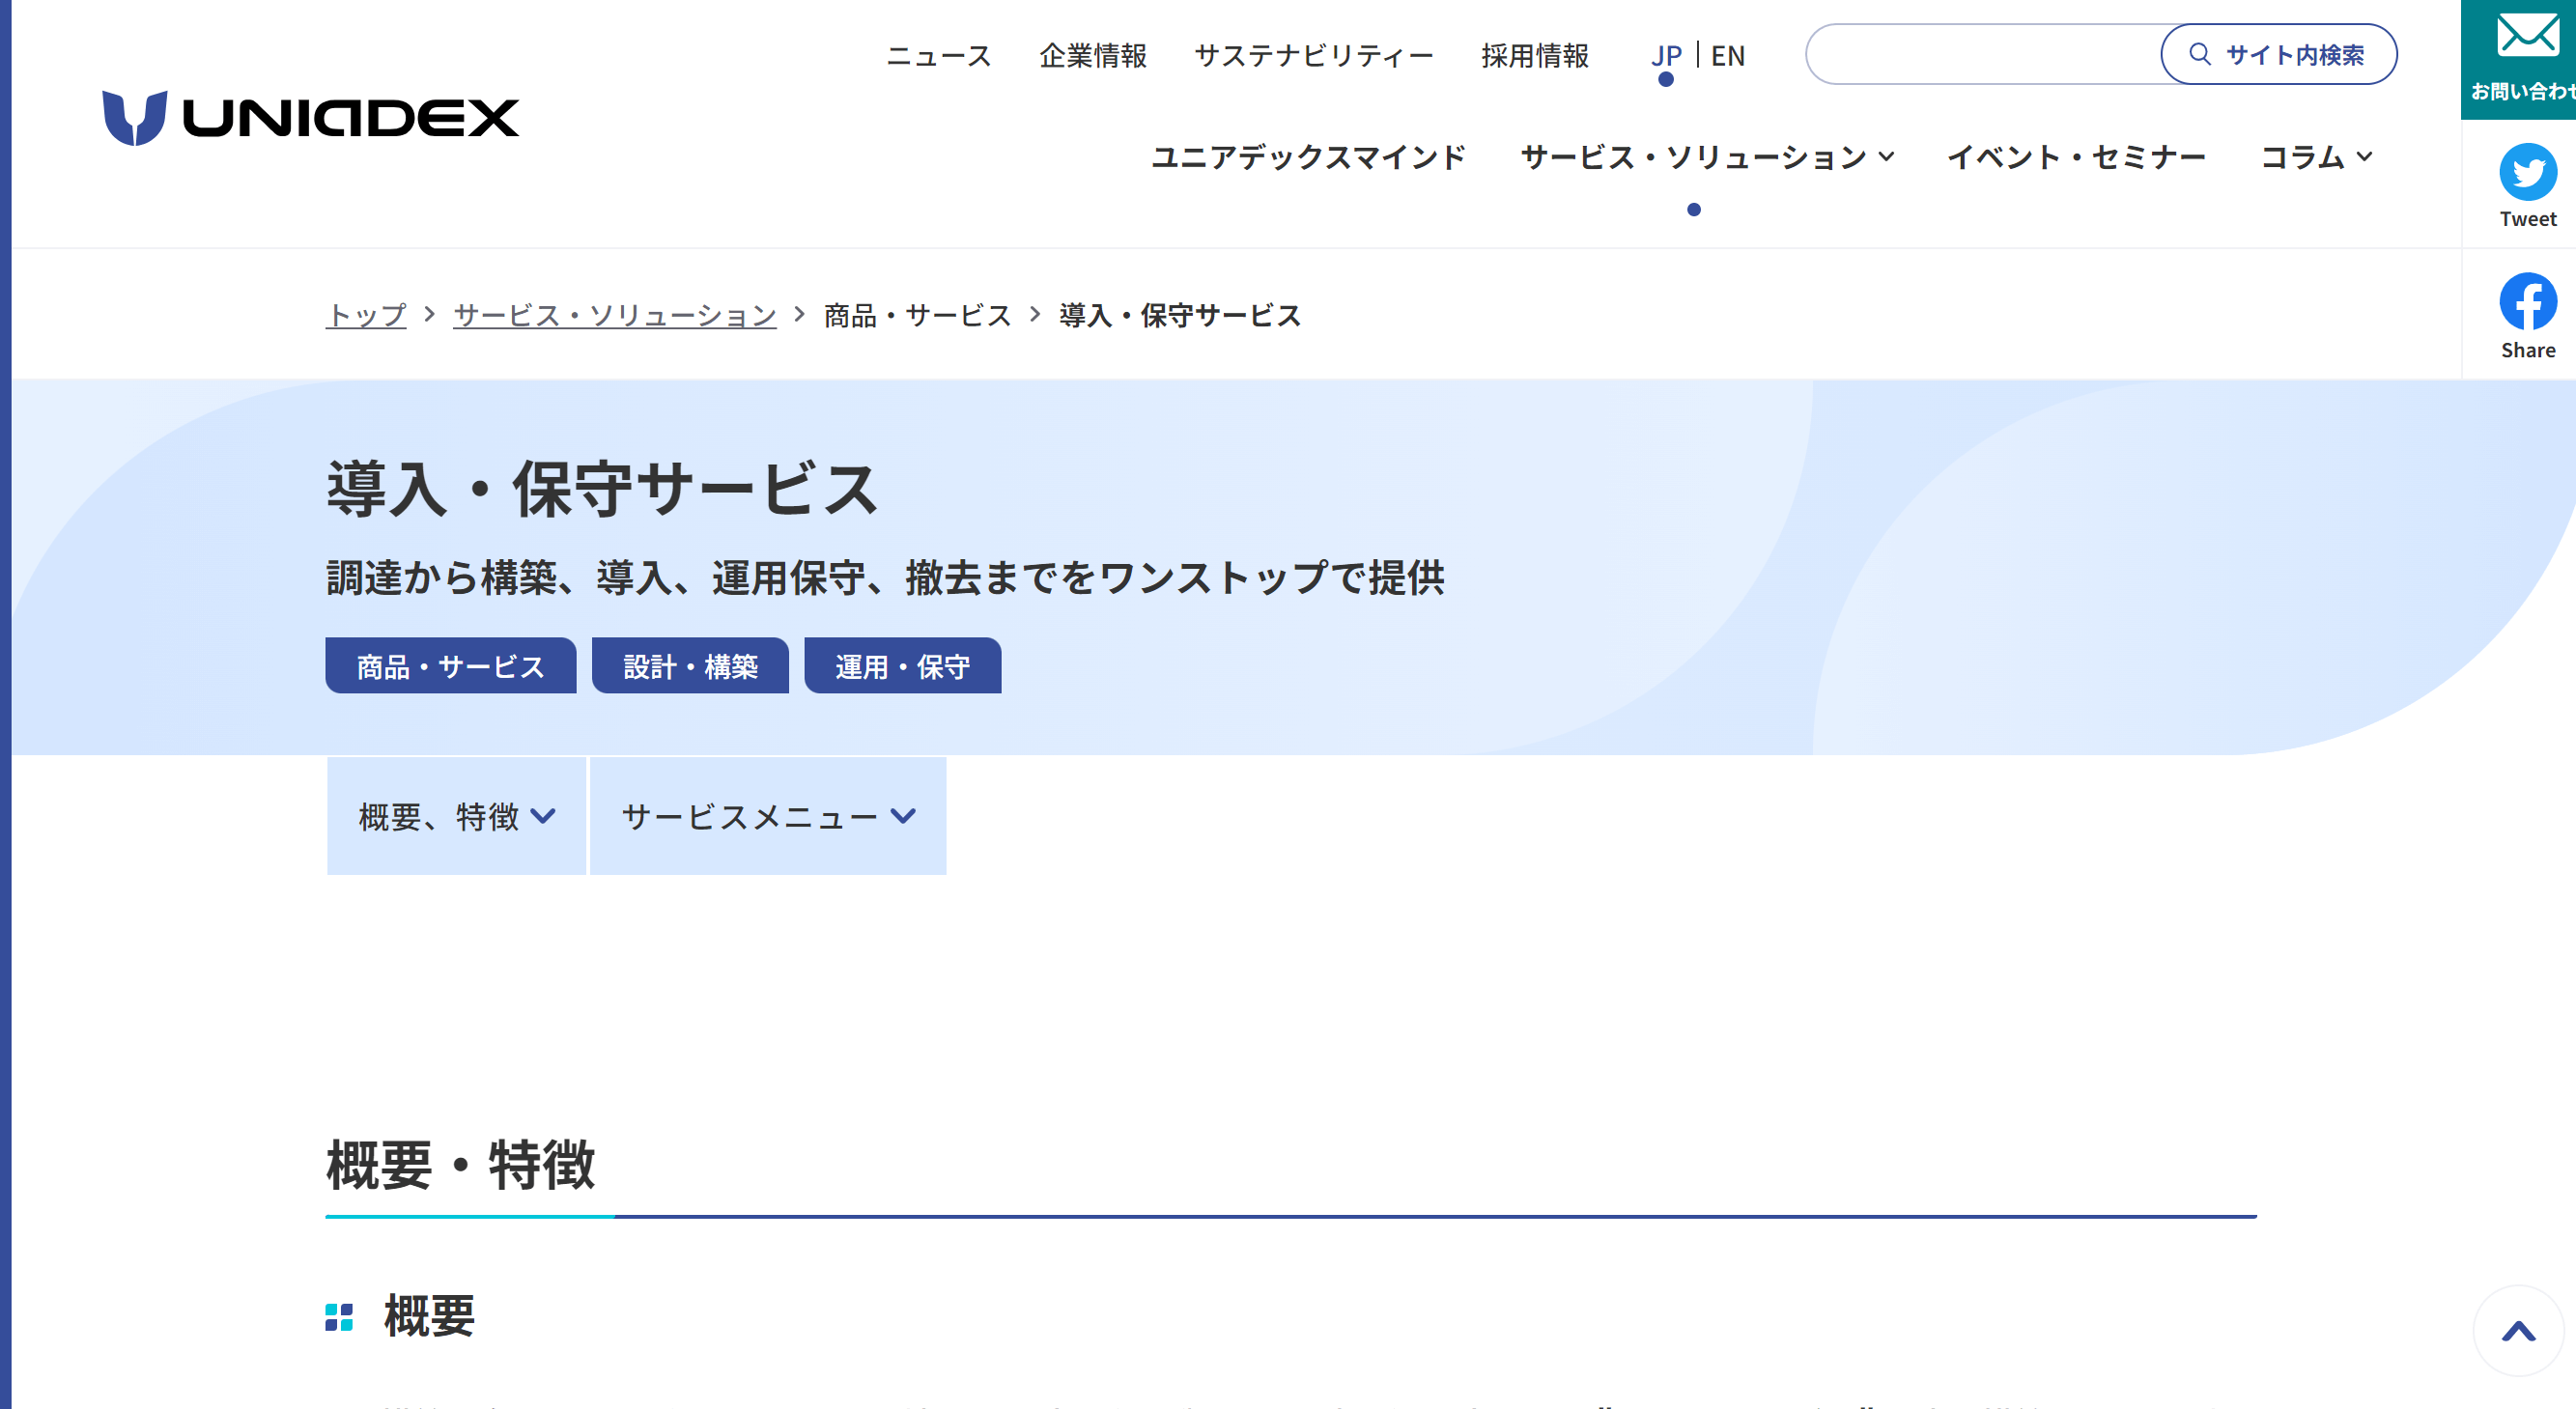Switch language to JP

[1666, 56]
